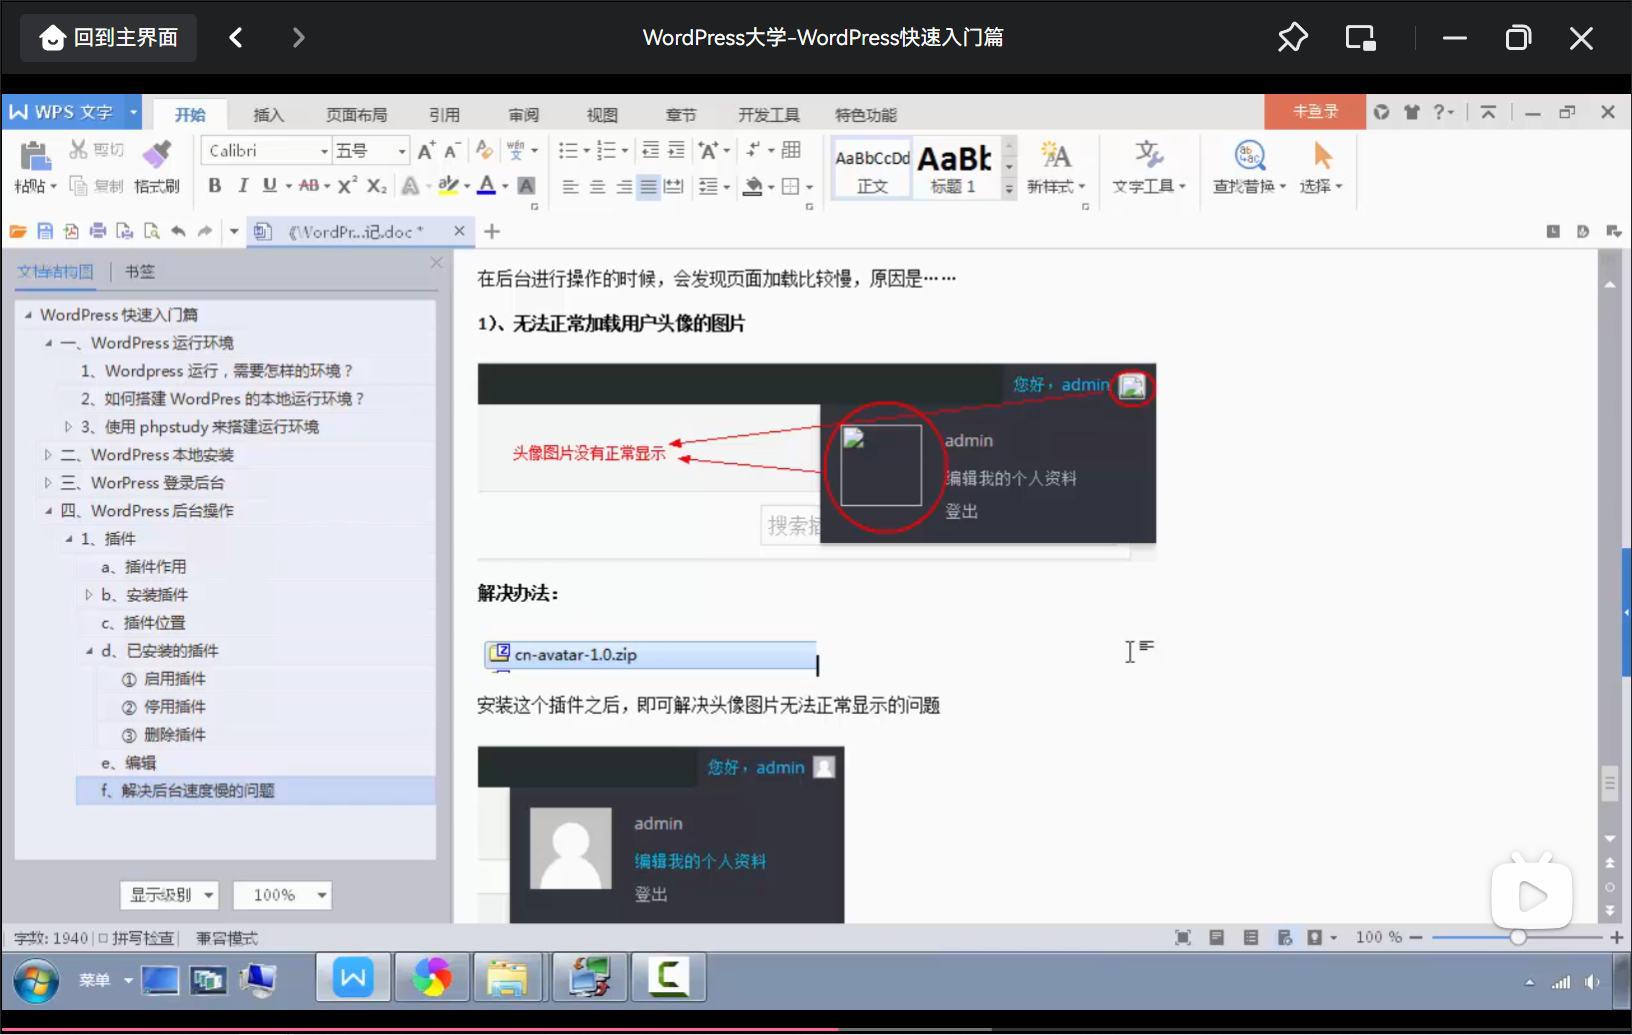Select the 标题 1 style
Screen dimensions: 1632x1035
click(x=955, y=167)
